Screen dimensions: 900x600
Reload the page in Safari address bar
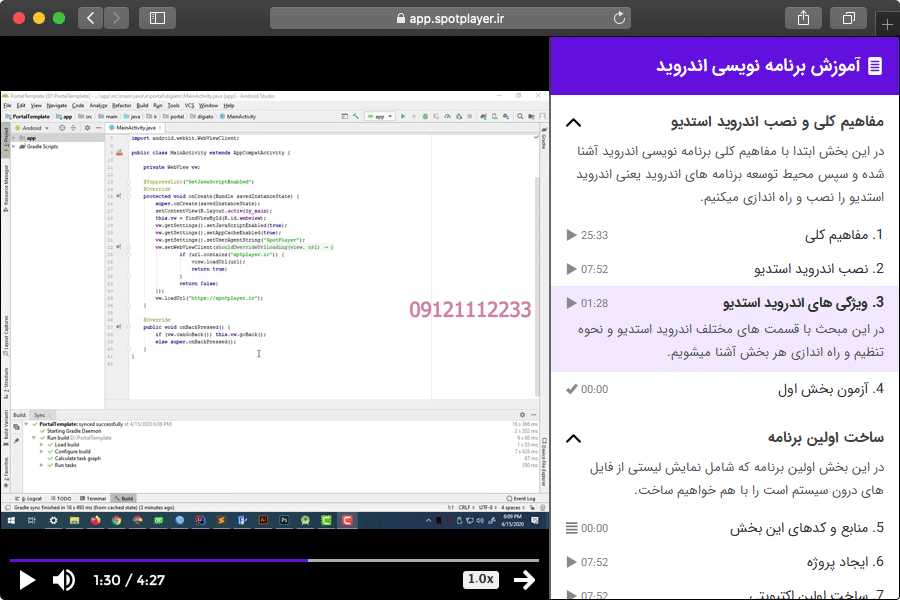click(620, 18)
